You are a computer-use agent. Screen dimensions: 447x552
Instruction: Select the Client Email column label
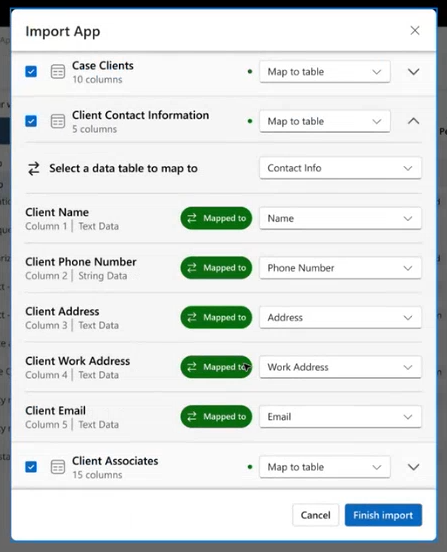(55, 411)
